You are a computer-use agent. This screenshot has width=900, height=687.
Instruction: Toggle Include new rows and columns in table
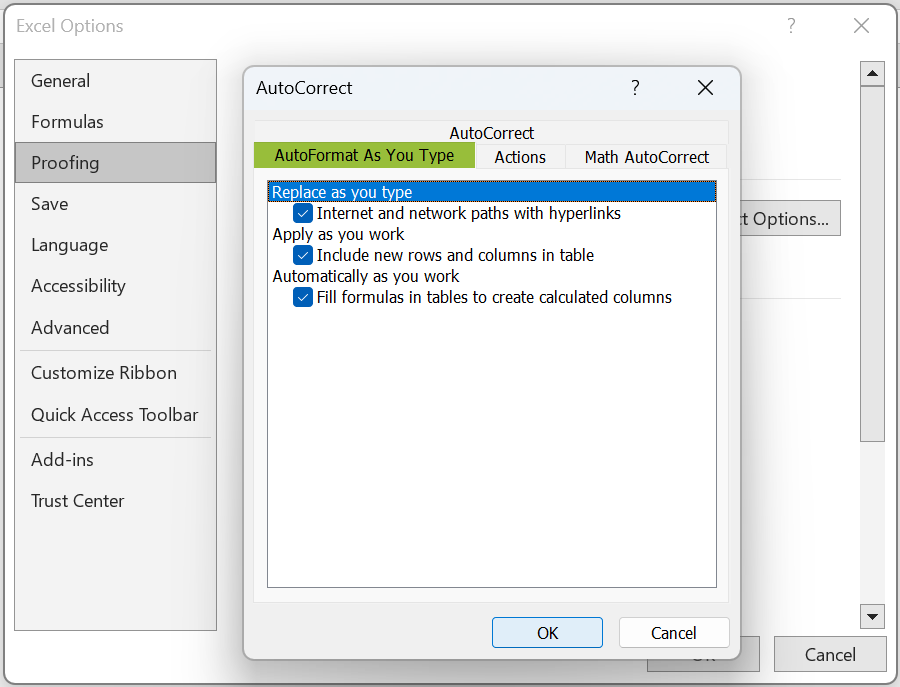(x=302, y=255)
